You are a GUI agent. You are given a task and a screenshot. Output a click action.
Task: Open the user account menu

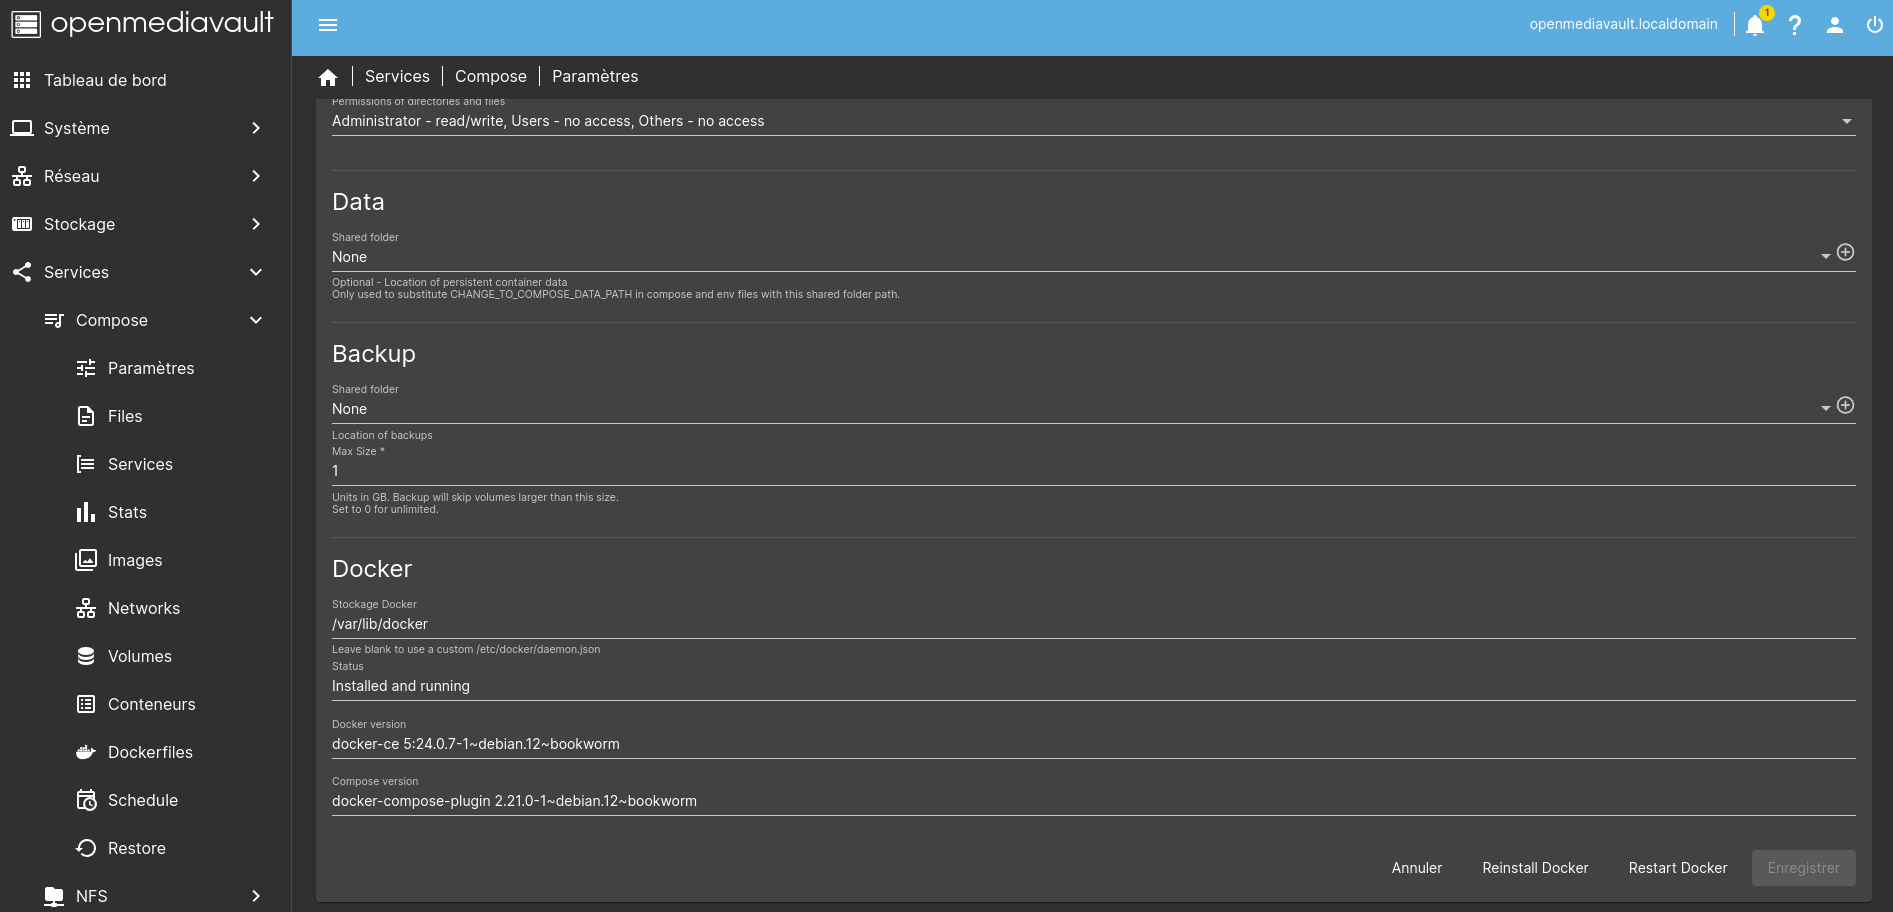click(1835, 25)
